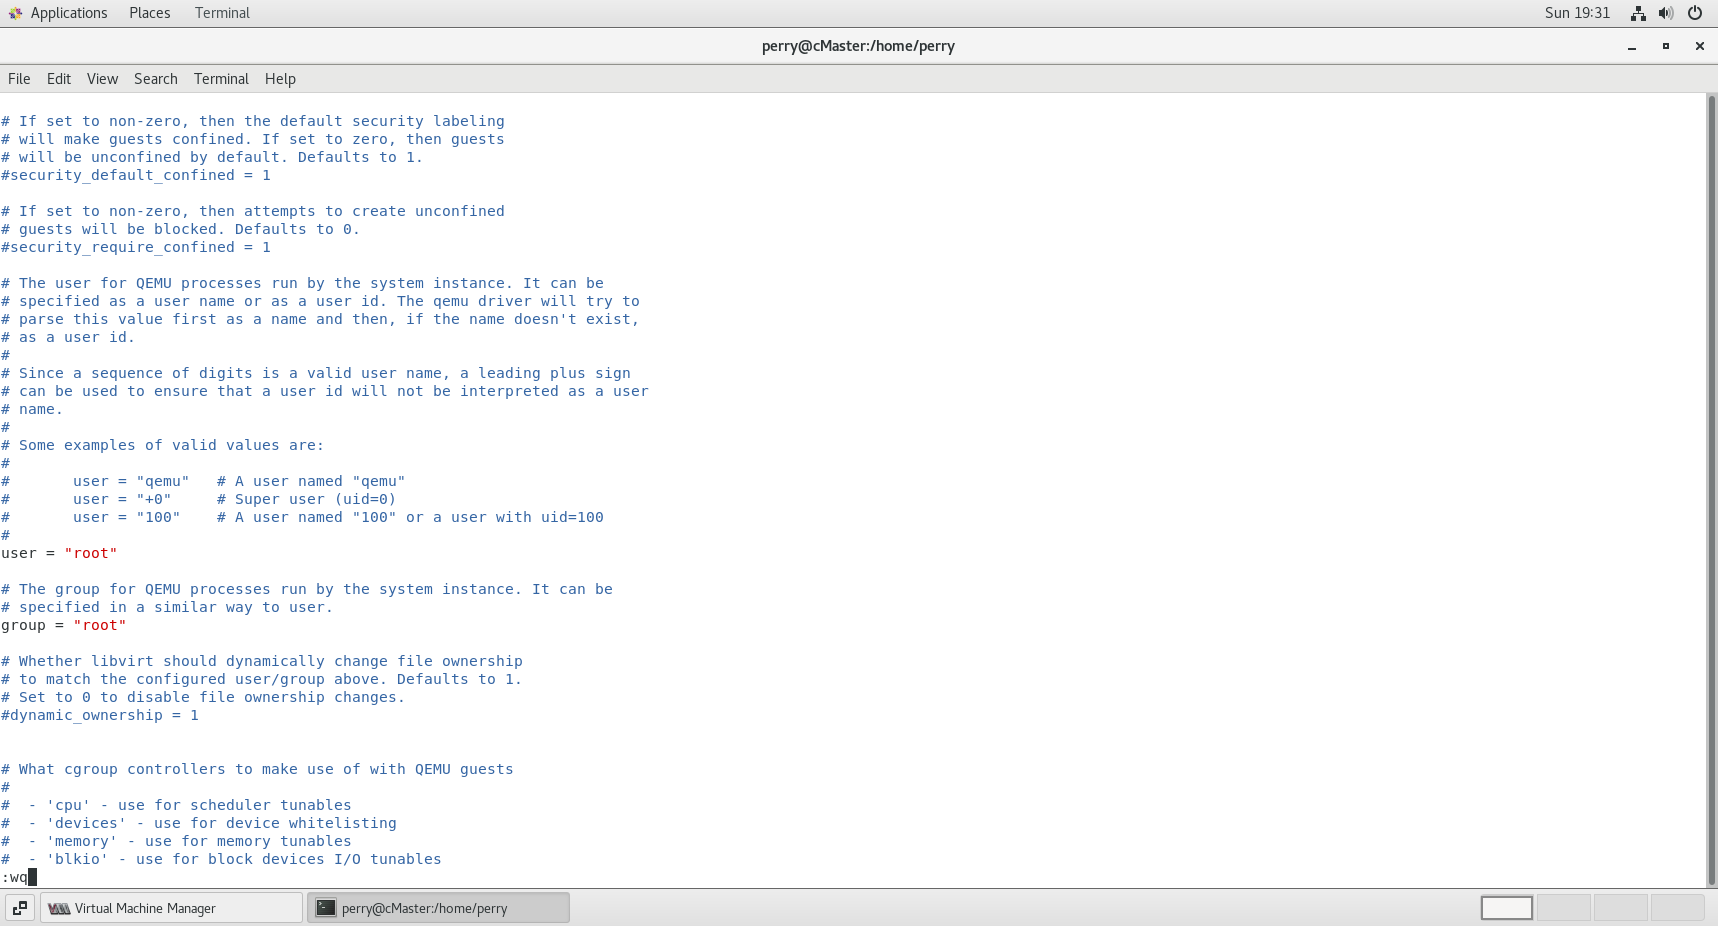Expand the Applications menu
1718x926 pixels.
[68, 13]
